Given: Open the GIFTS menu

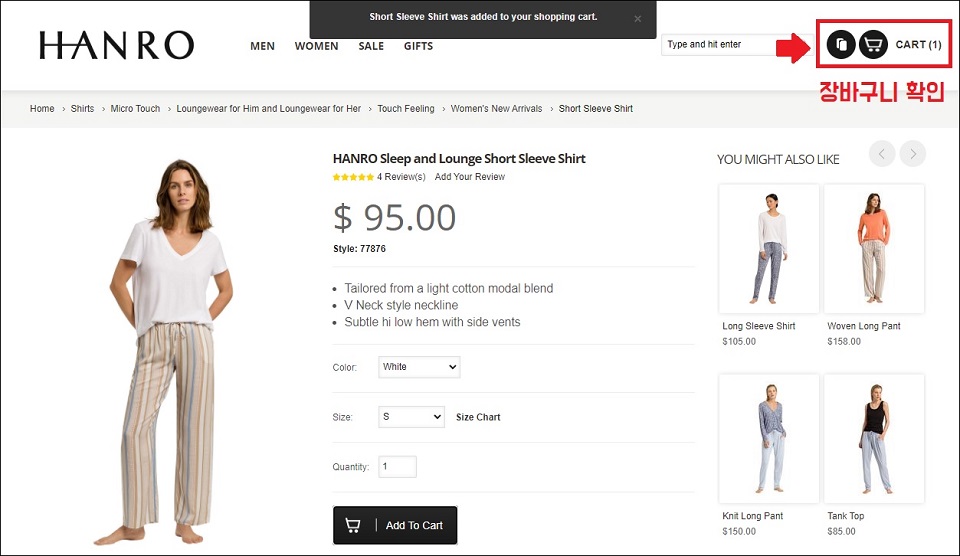Looking at the screenshot, I should click(418, 46).
